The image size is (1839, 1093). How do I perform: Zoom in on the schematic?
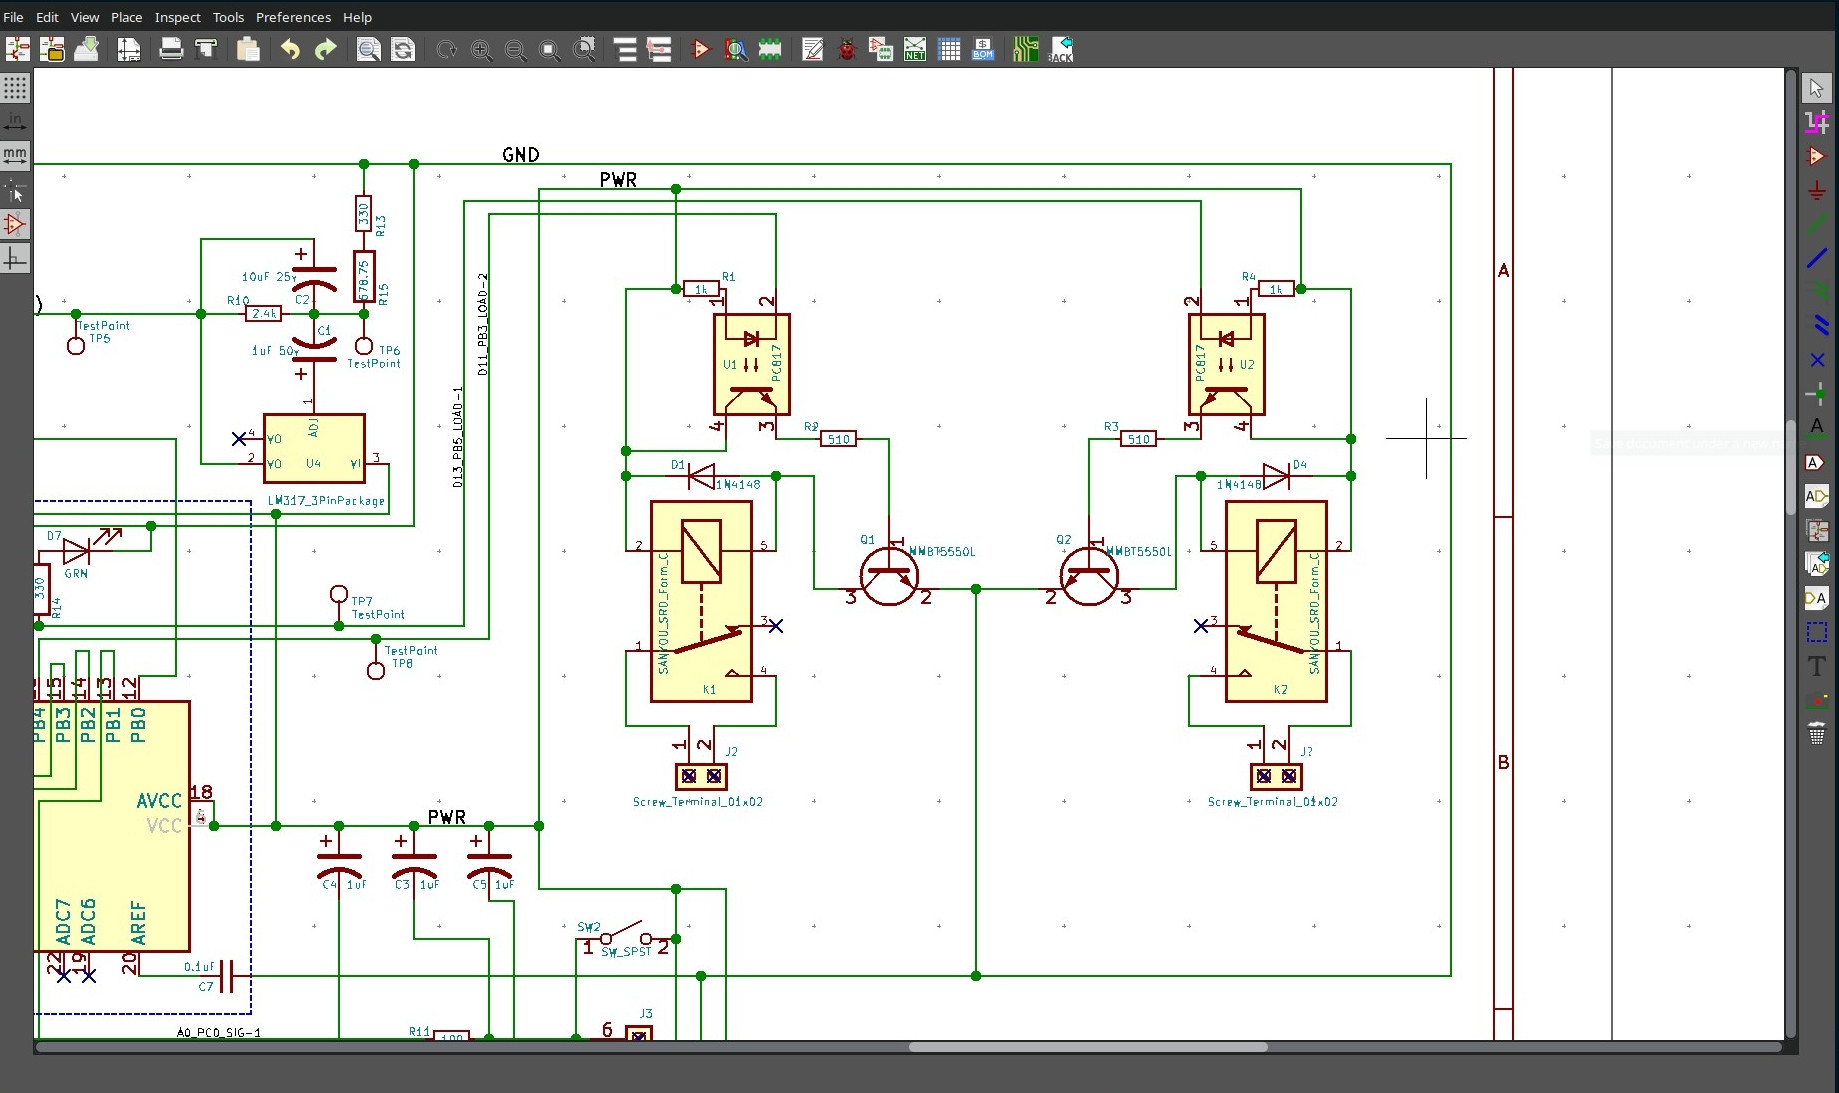click(x=481, y=49)
